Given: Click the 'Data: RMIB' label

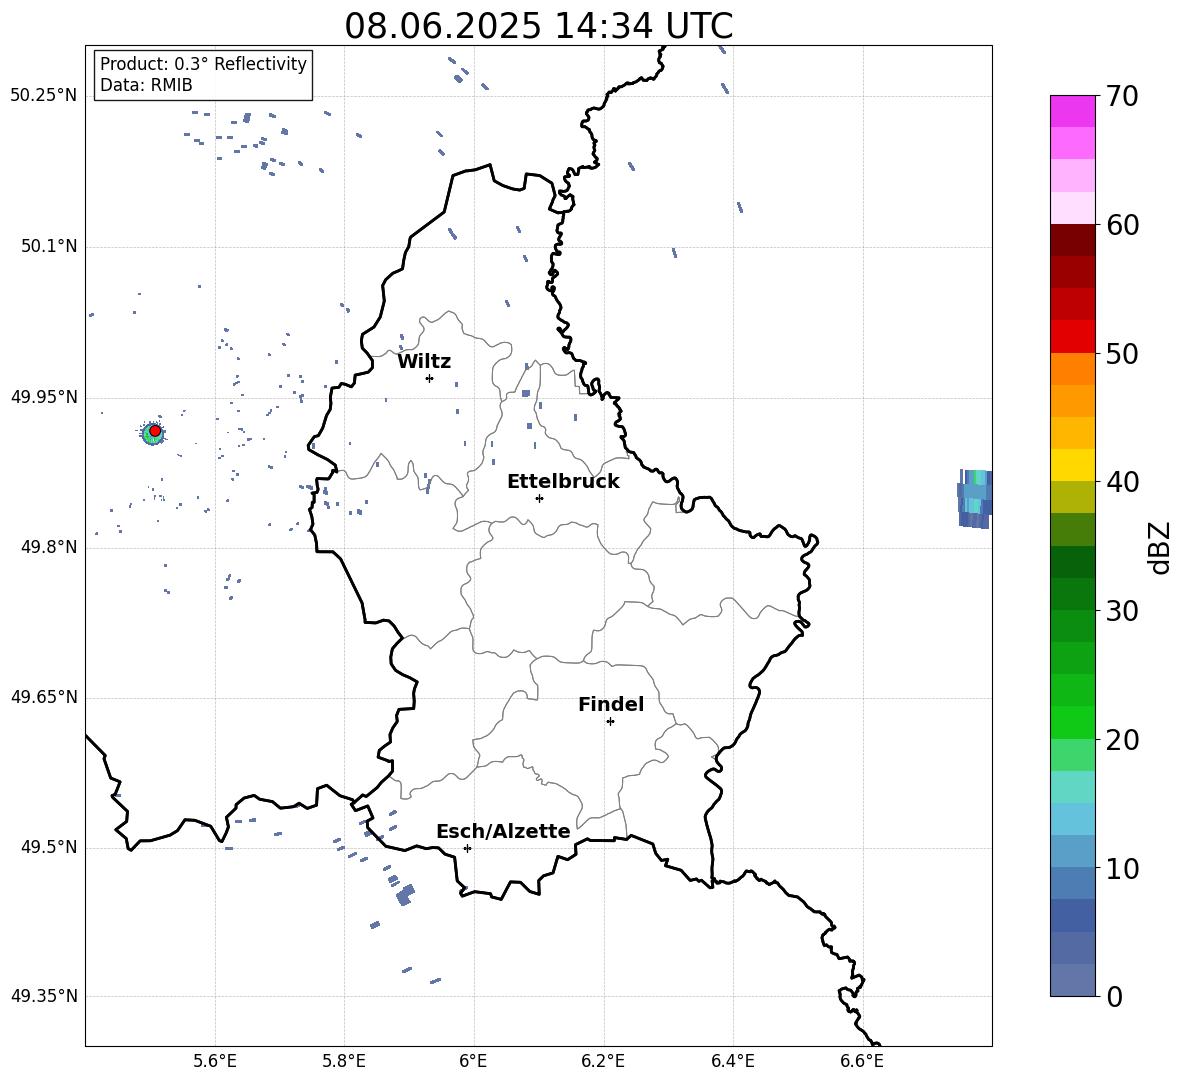Looking at the screenshot, I should click(x=146, y=85).
